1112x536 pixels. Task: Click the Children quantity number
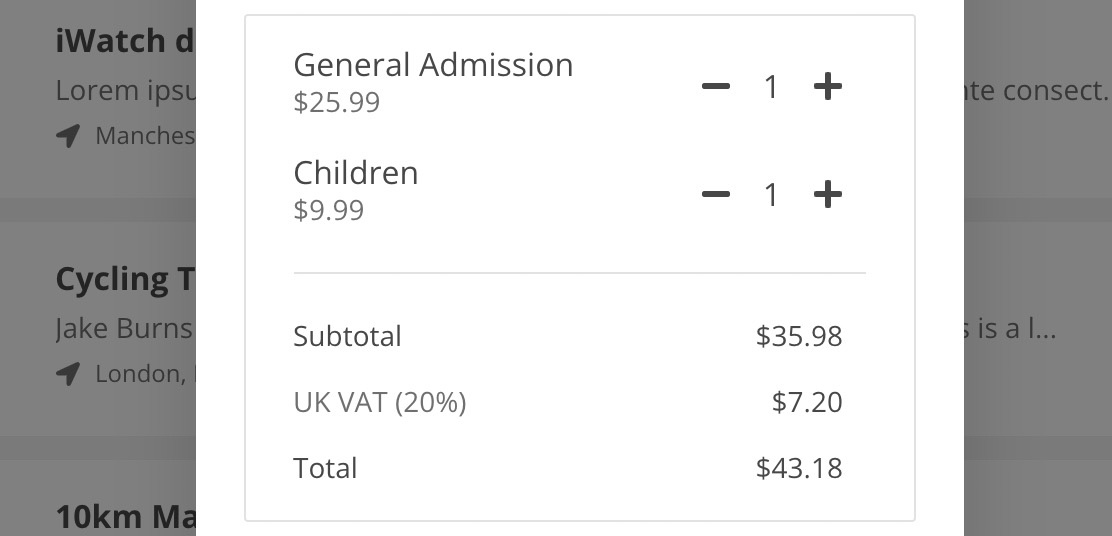coord(771,194)
